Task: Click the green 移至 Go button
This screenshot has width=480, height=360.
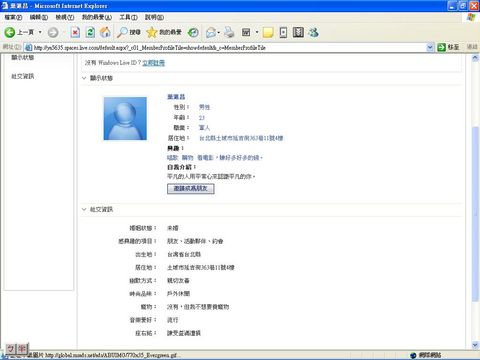Action: (449, 47)
